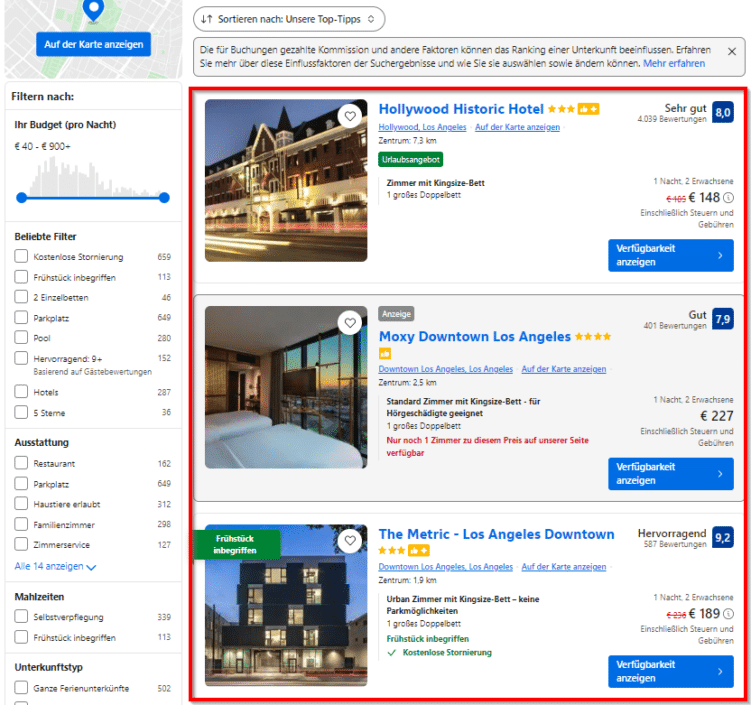
Task: Check the Pool filter box
Action: 21,337
